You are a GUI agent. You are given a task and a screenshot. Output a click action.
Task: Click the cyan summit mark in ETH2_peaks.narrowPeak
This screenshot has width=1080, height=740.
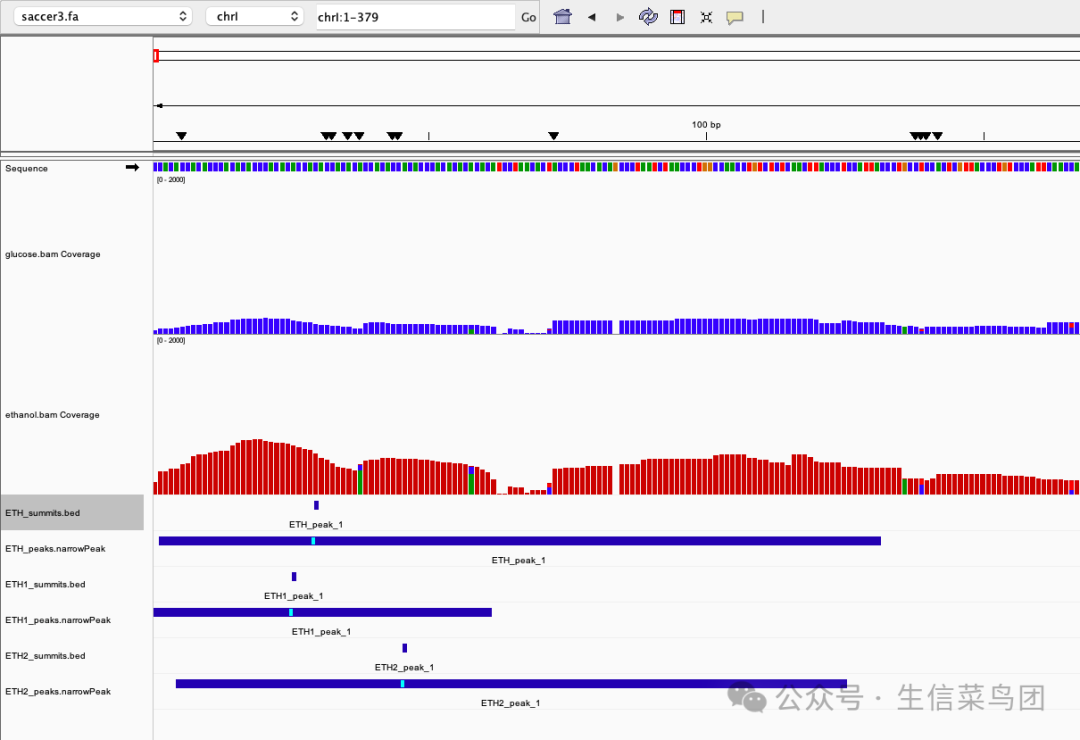tap(402, 684)
